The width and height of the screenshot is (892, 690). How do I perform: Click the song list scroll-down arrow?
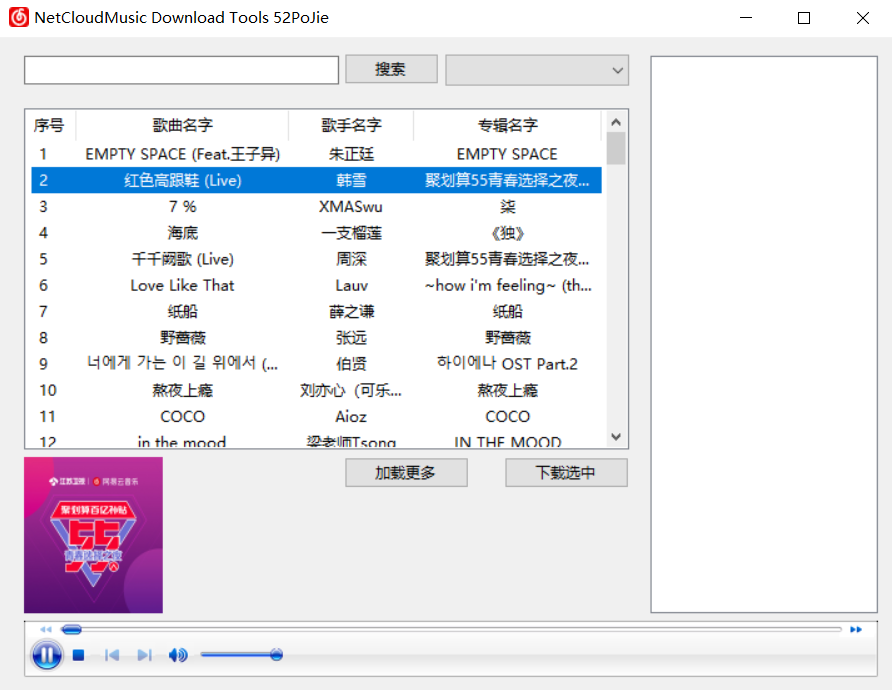(x=616, y=437)
